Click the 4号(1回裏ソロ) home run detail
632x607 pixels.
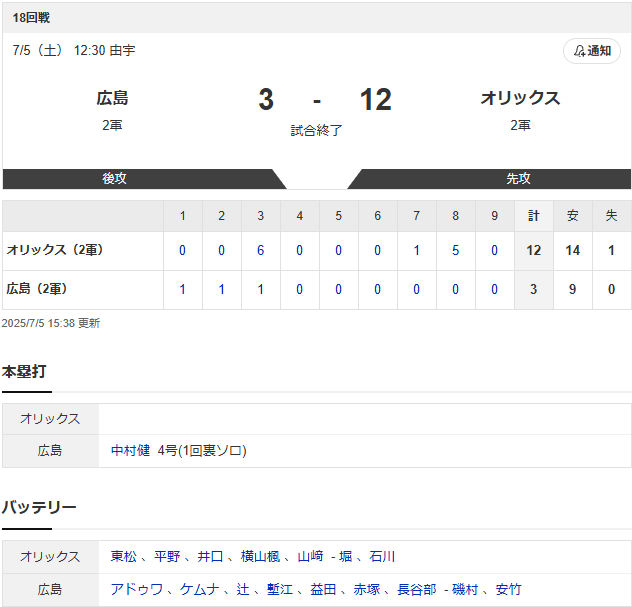pos(202,450)
